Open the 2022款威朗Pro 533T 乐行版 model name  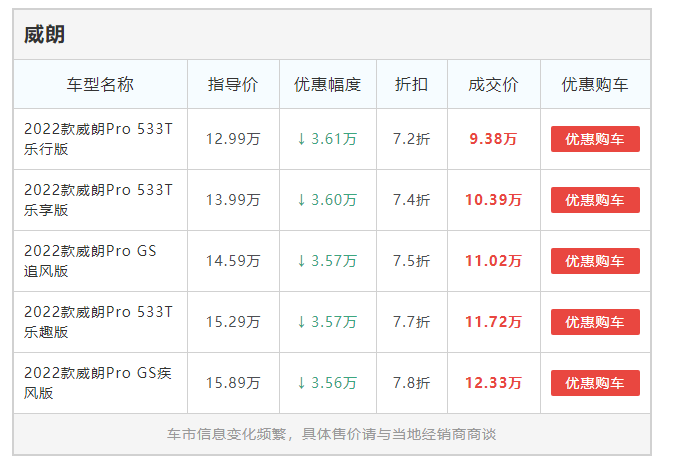point(98,139)
